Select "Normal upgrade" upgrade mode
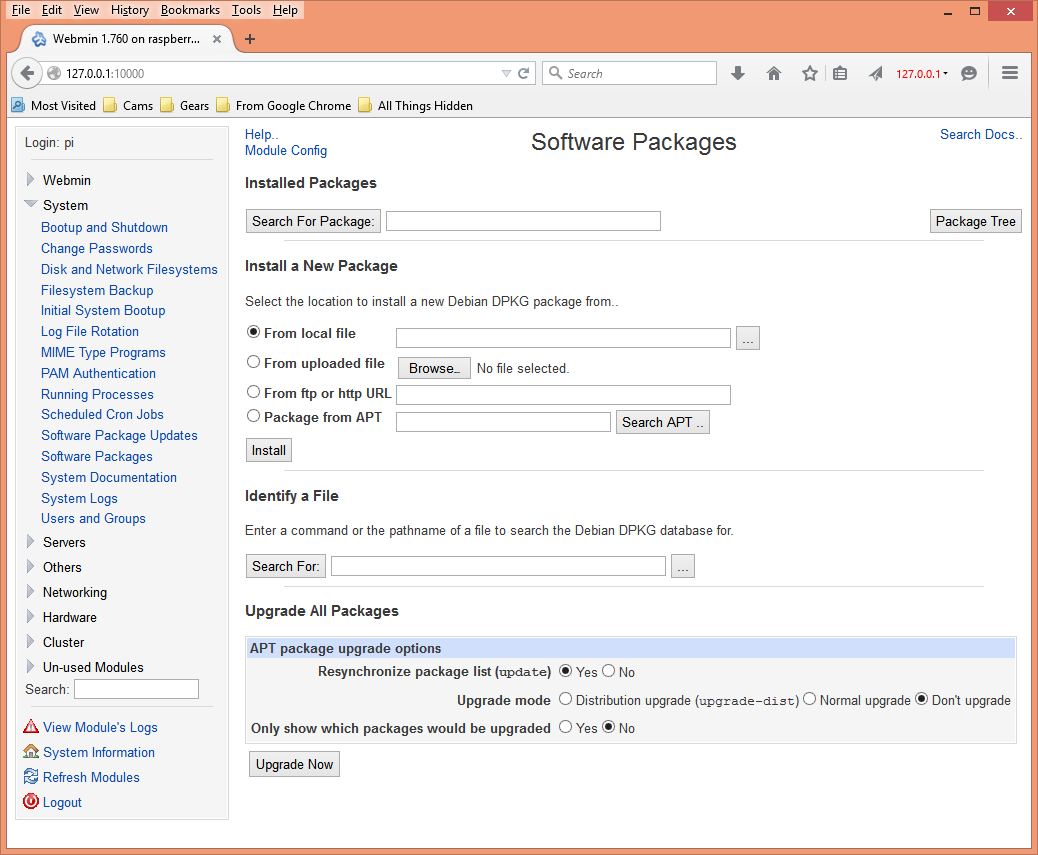 point(810,699)
